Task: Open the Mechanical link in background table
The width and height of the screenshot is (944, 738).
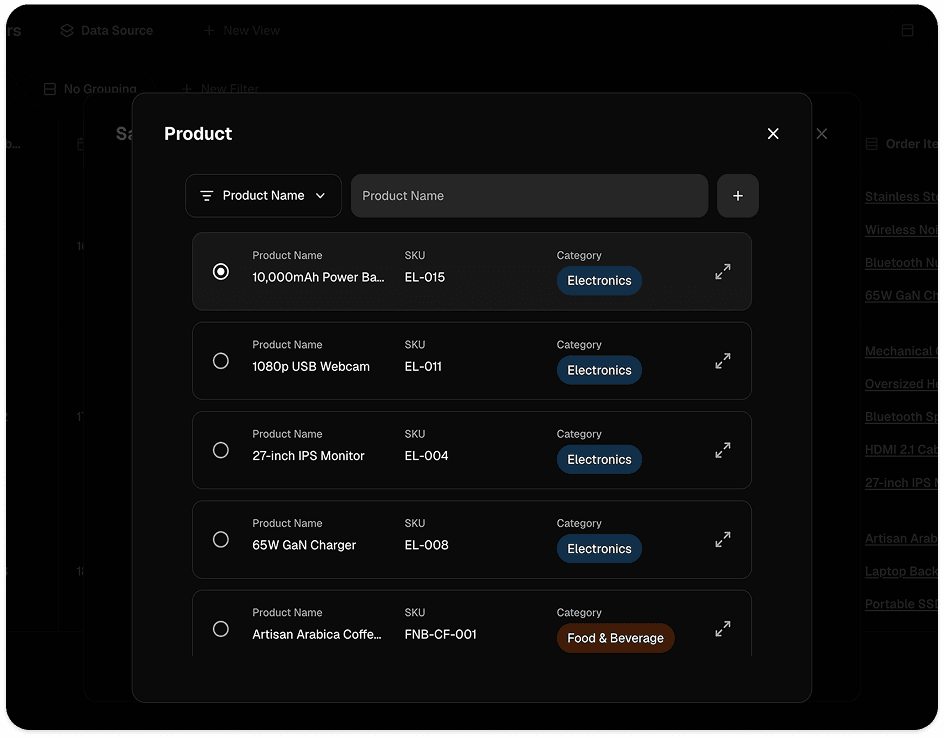Action: coord(901,351)
